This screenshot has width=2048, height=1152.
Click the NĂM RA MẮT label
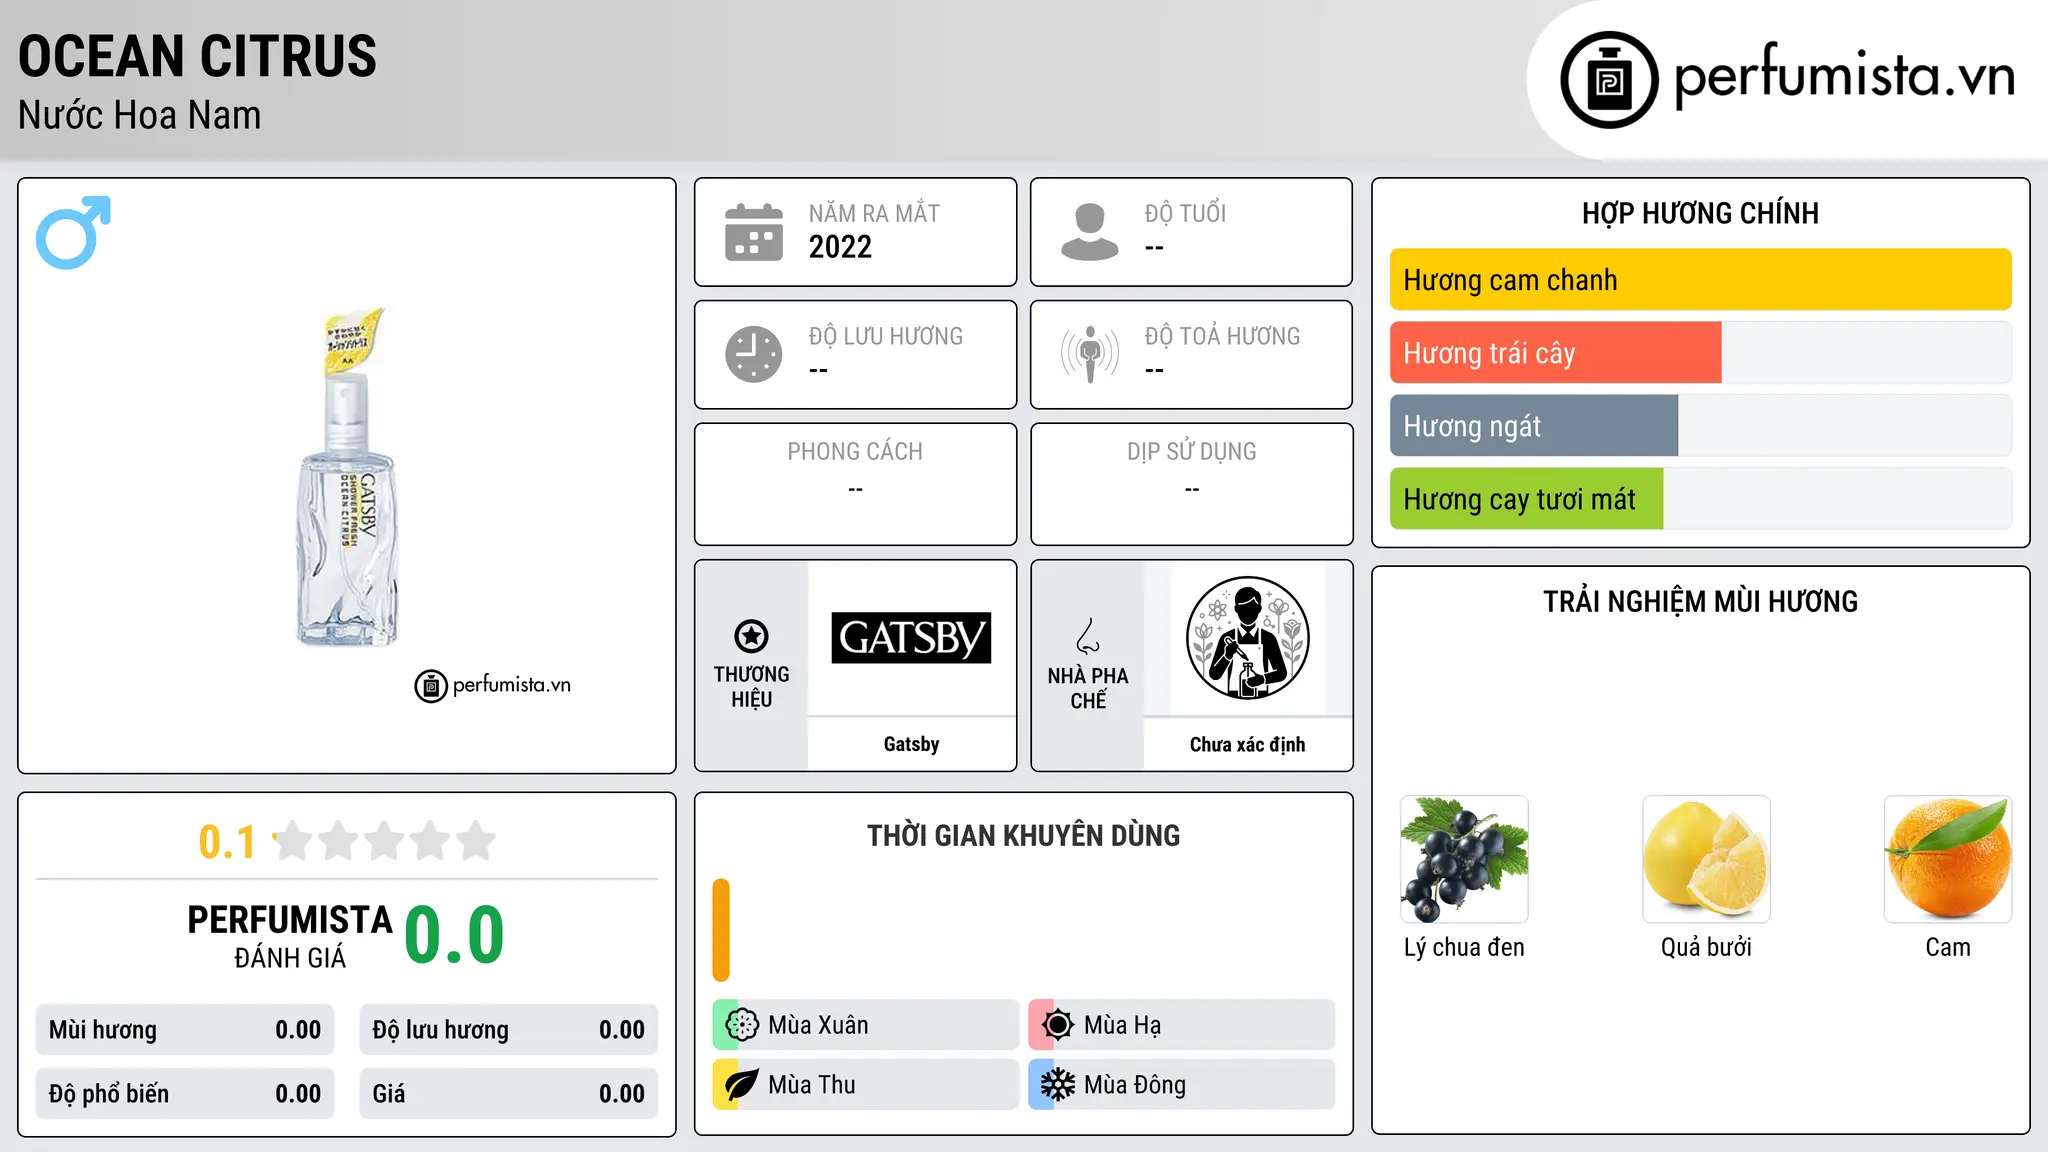(x=874, y=213)
